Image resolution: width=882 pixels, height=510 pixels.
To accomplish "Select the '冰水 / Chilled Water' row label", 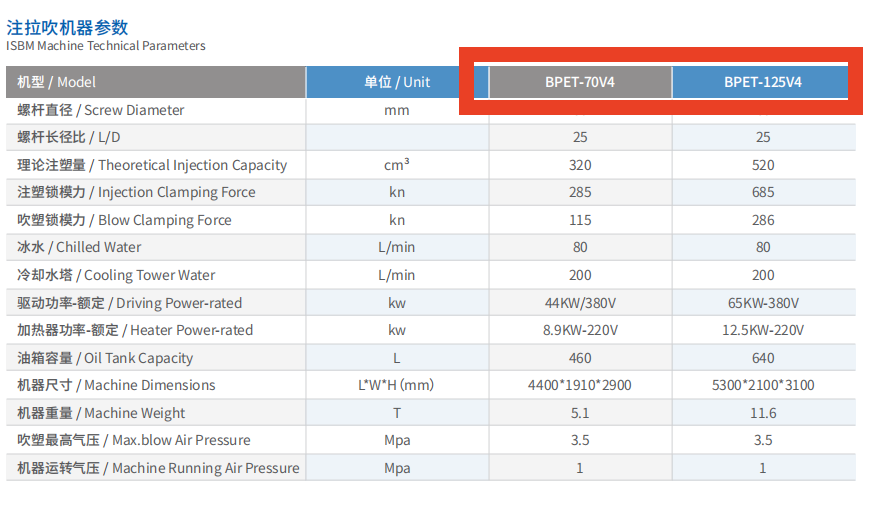I will click(x=79, y=247).
